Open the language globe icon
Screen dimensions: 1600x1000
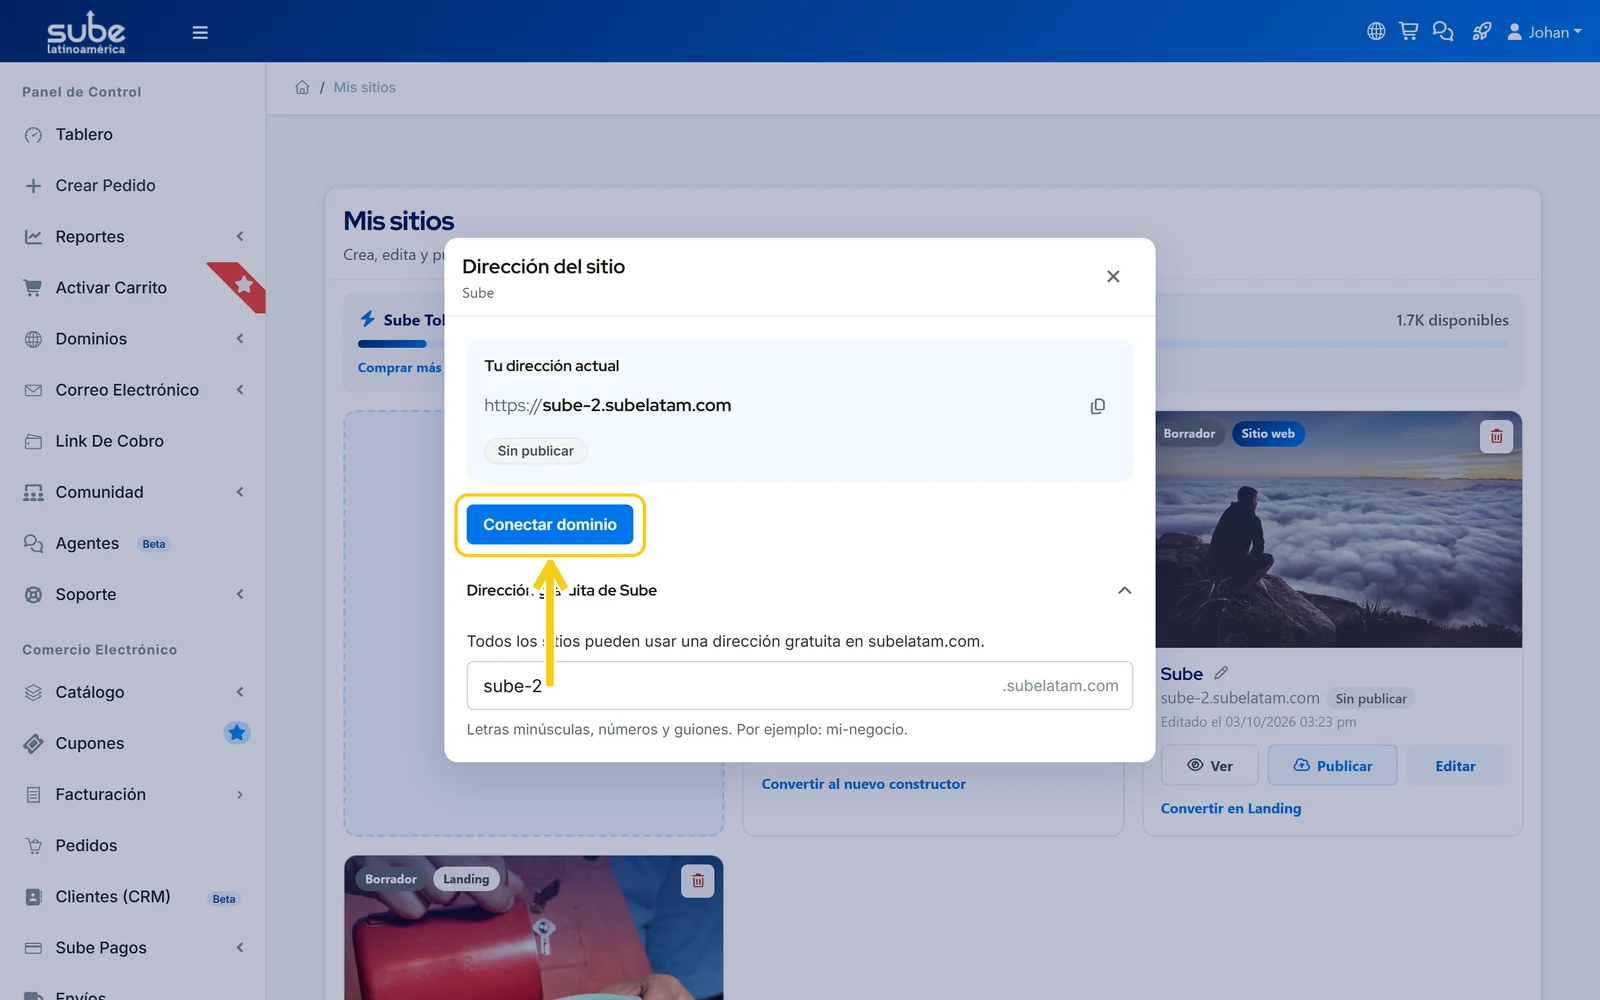[x=1376, y=32]
